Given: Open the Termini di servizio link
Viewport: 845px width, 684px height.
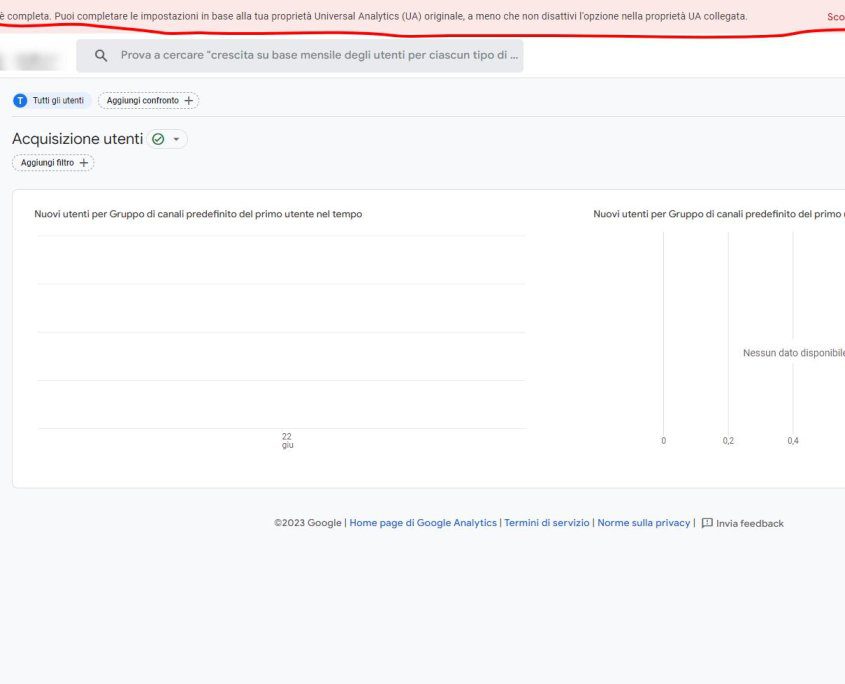Looking at the screenshot, I should pos(548,522).
